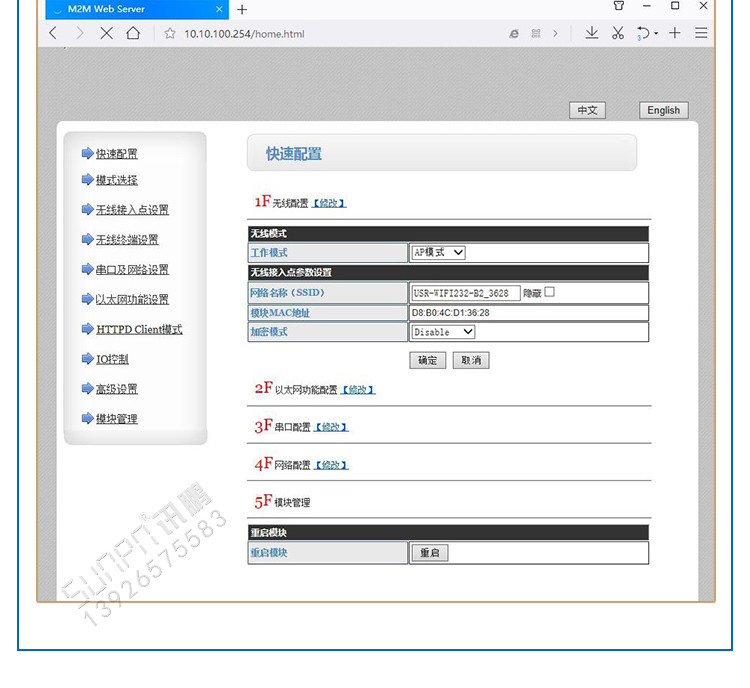The width and height of the screenshot is (750, 688).
Task: Select 串口及网络设置 from the sidebar
Action: coord(132,270)
